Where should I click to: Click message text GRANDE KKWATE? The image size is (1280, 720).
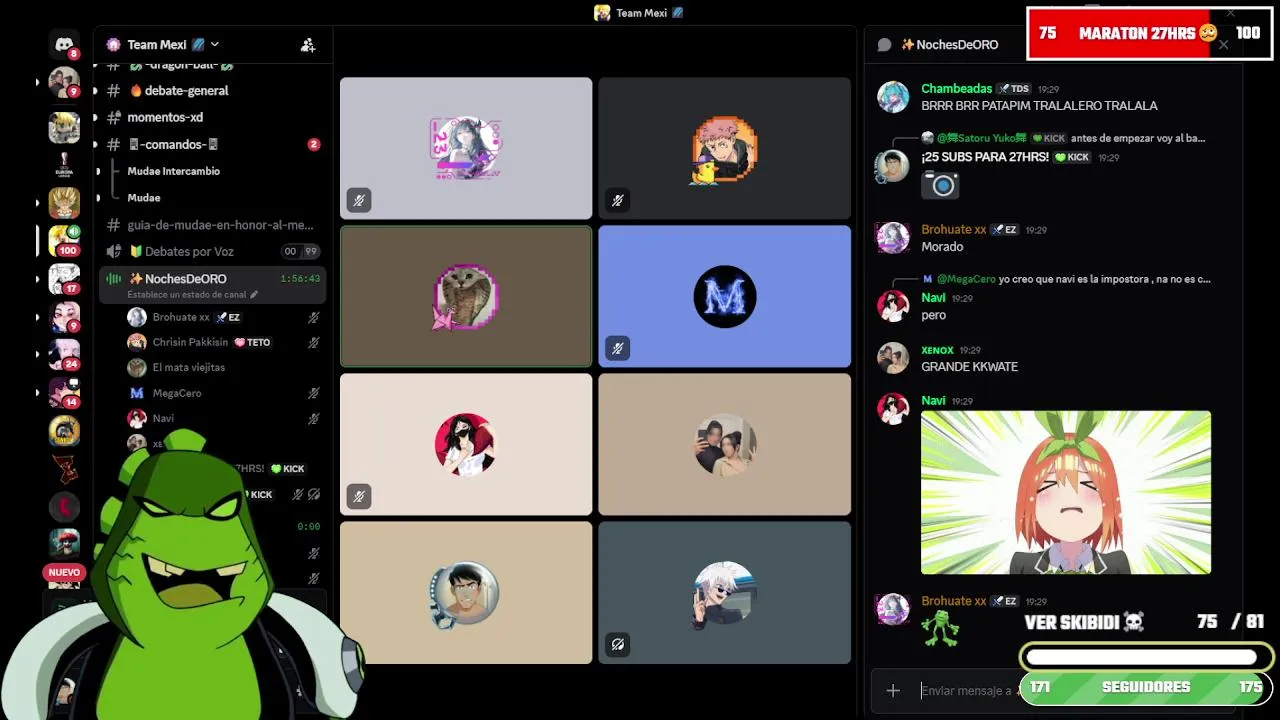pos(969,367)
